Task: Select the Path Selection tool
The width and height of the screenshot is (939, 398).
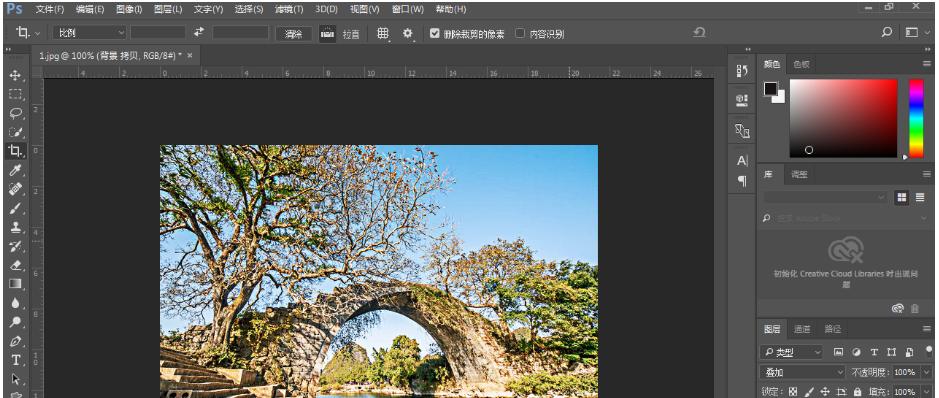Action: [x=16, y=379]
